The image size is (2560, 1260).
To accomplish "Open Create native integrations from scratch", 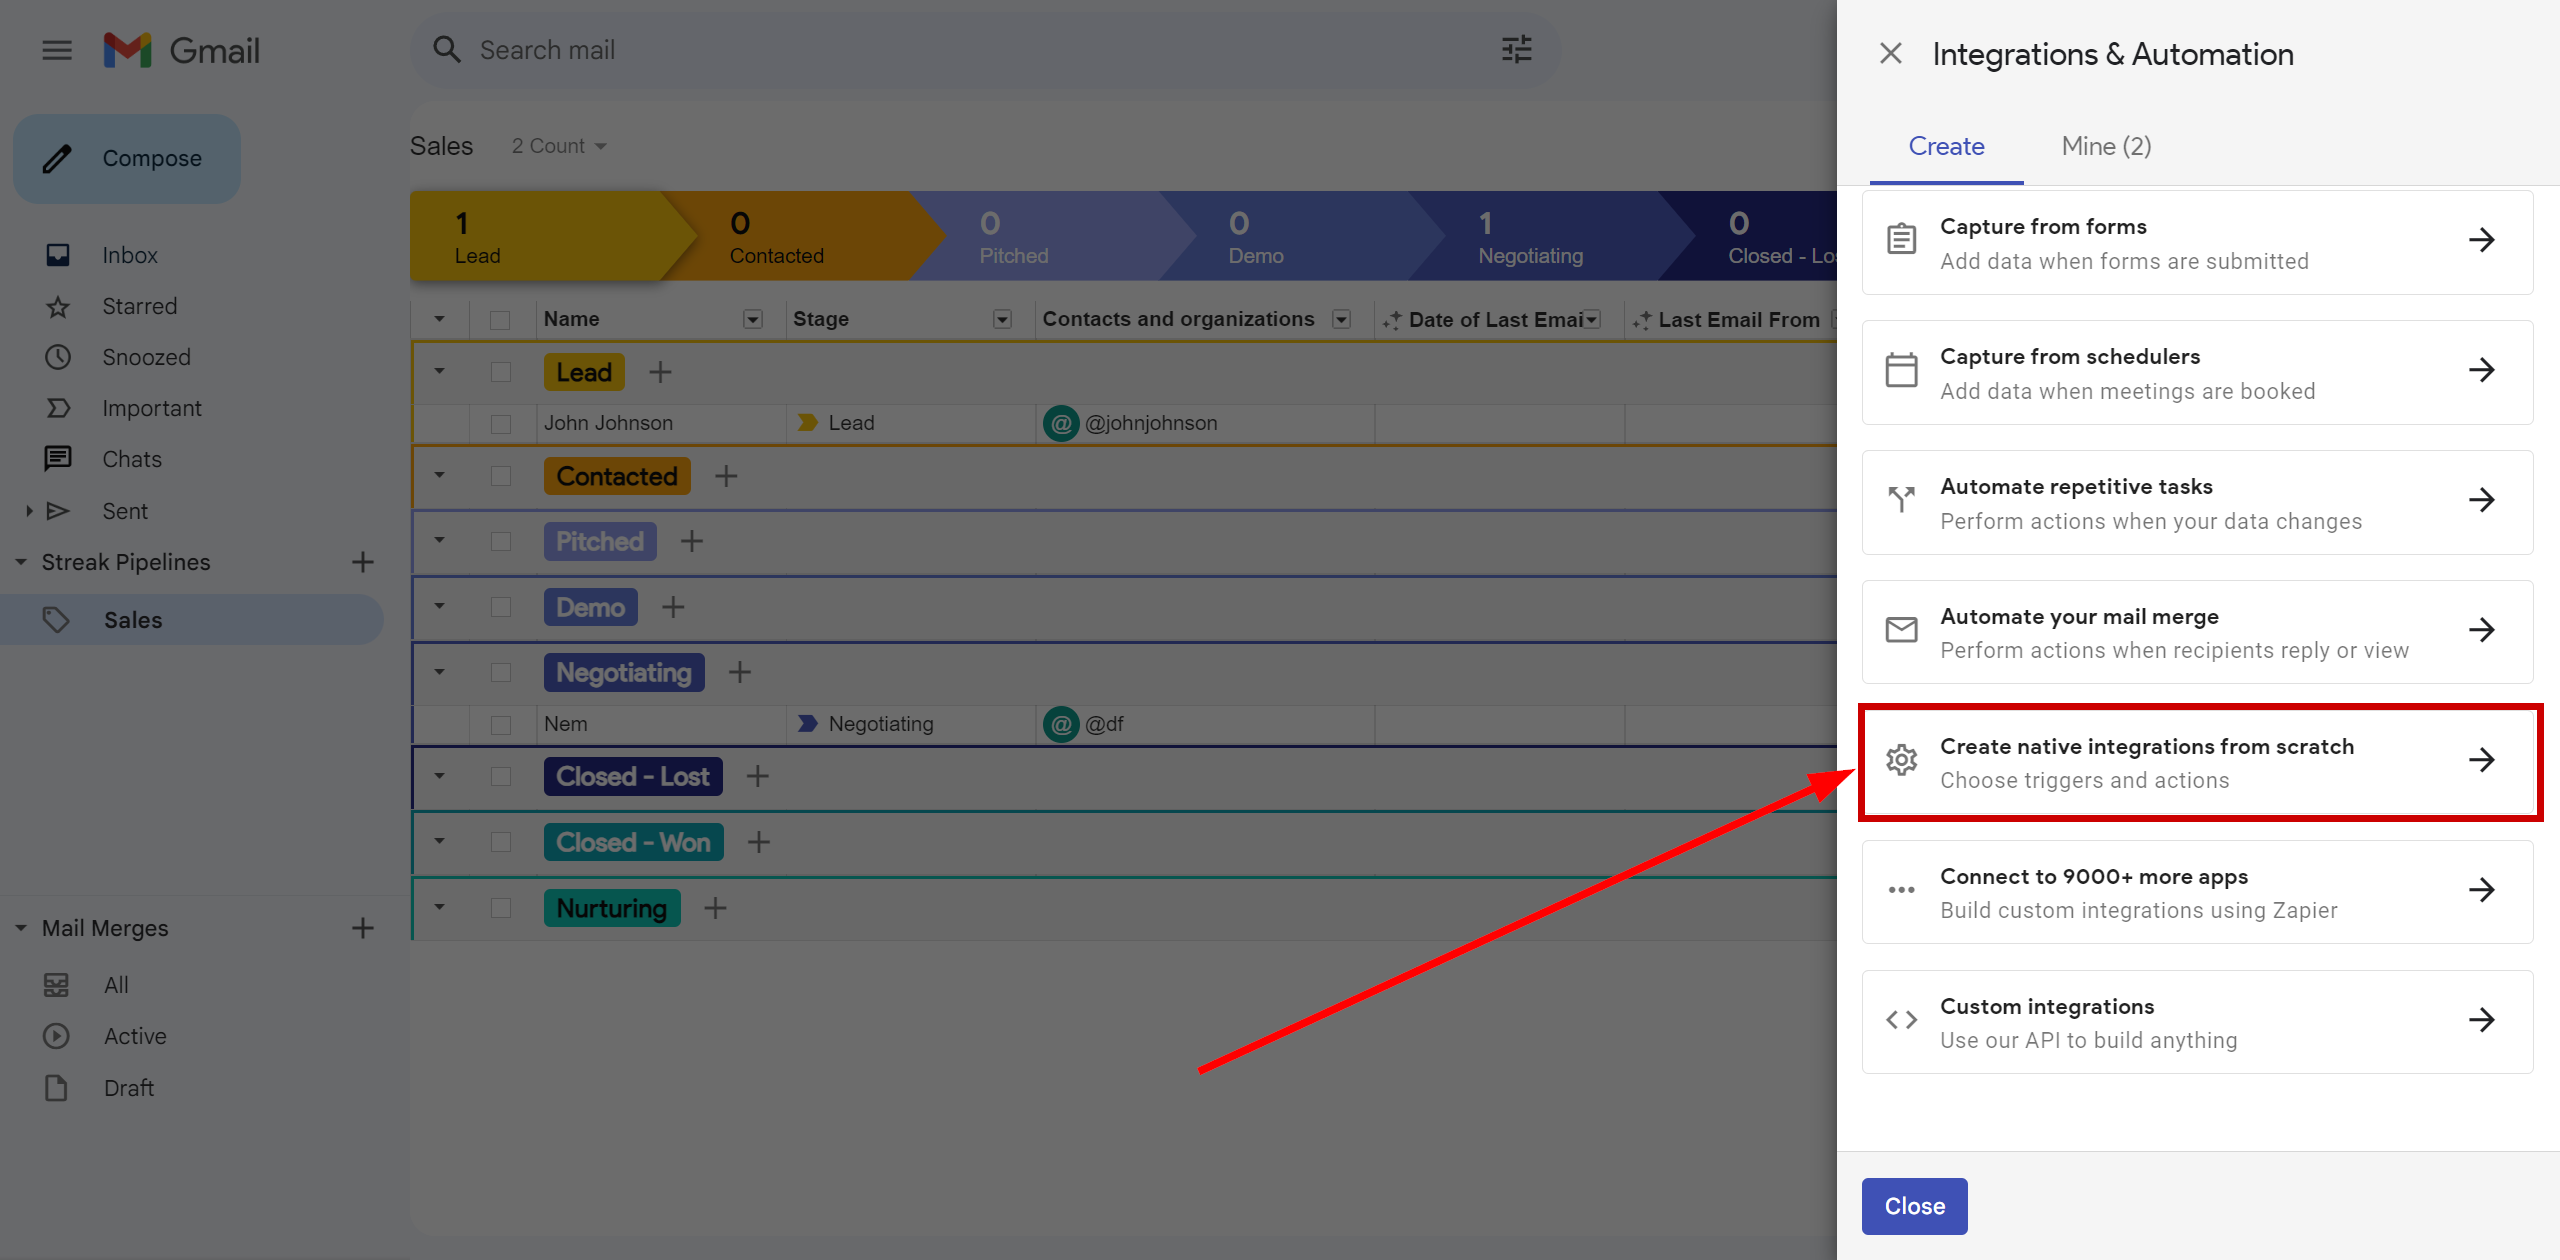I will [2197, 762].
